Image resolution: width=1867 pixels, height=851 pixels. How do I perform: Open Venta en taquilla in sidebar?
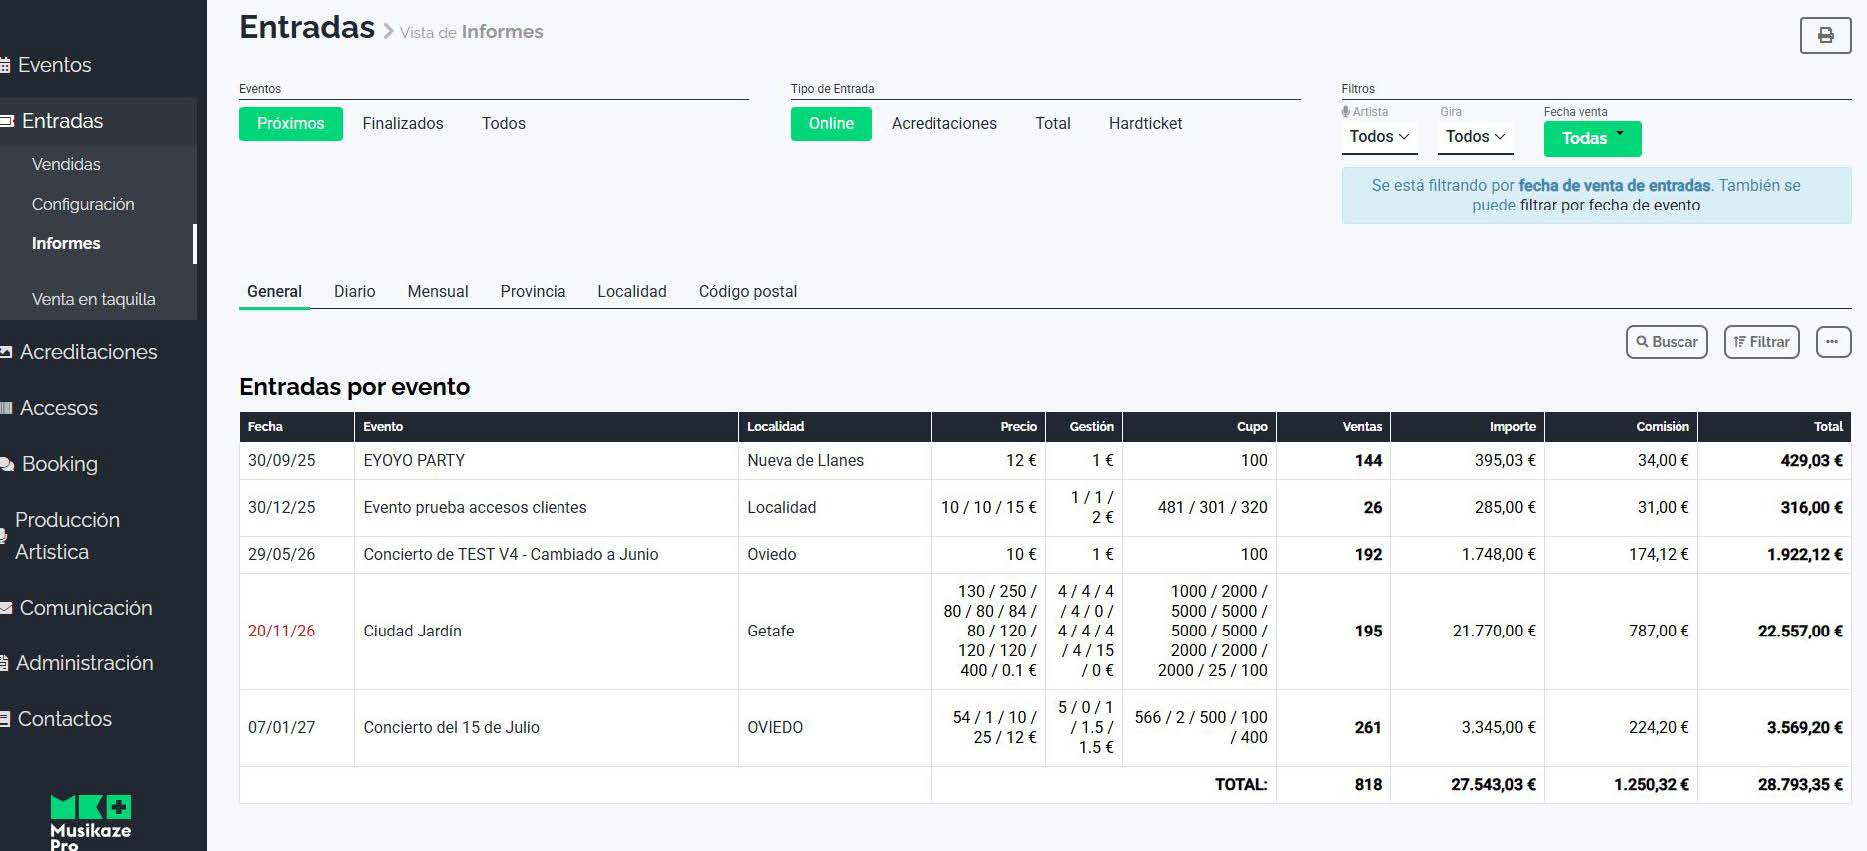tap(93, 299)
